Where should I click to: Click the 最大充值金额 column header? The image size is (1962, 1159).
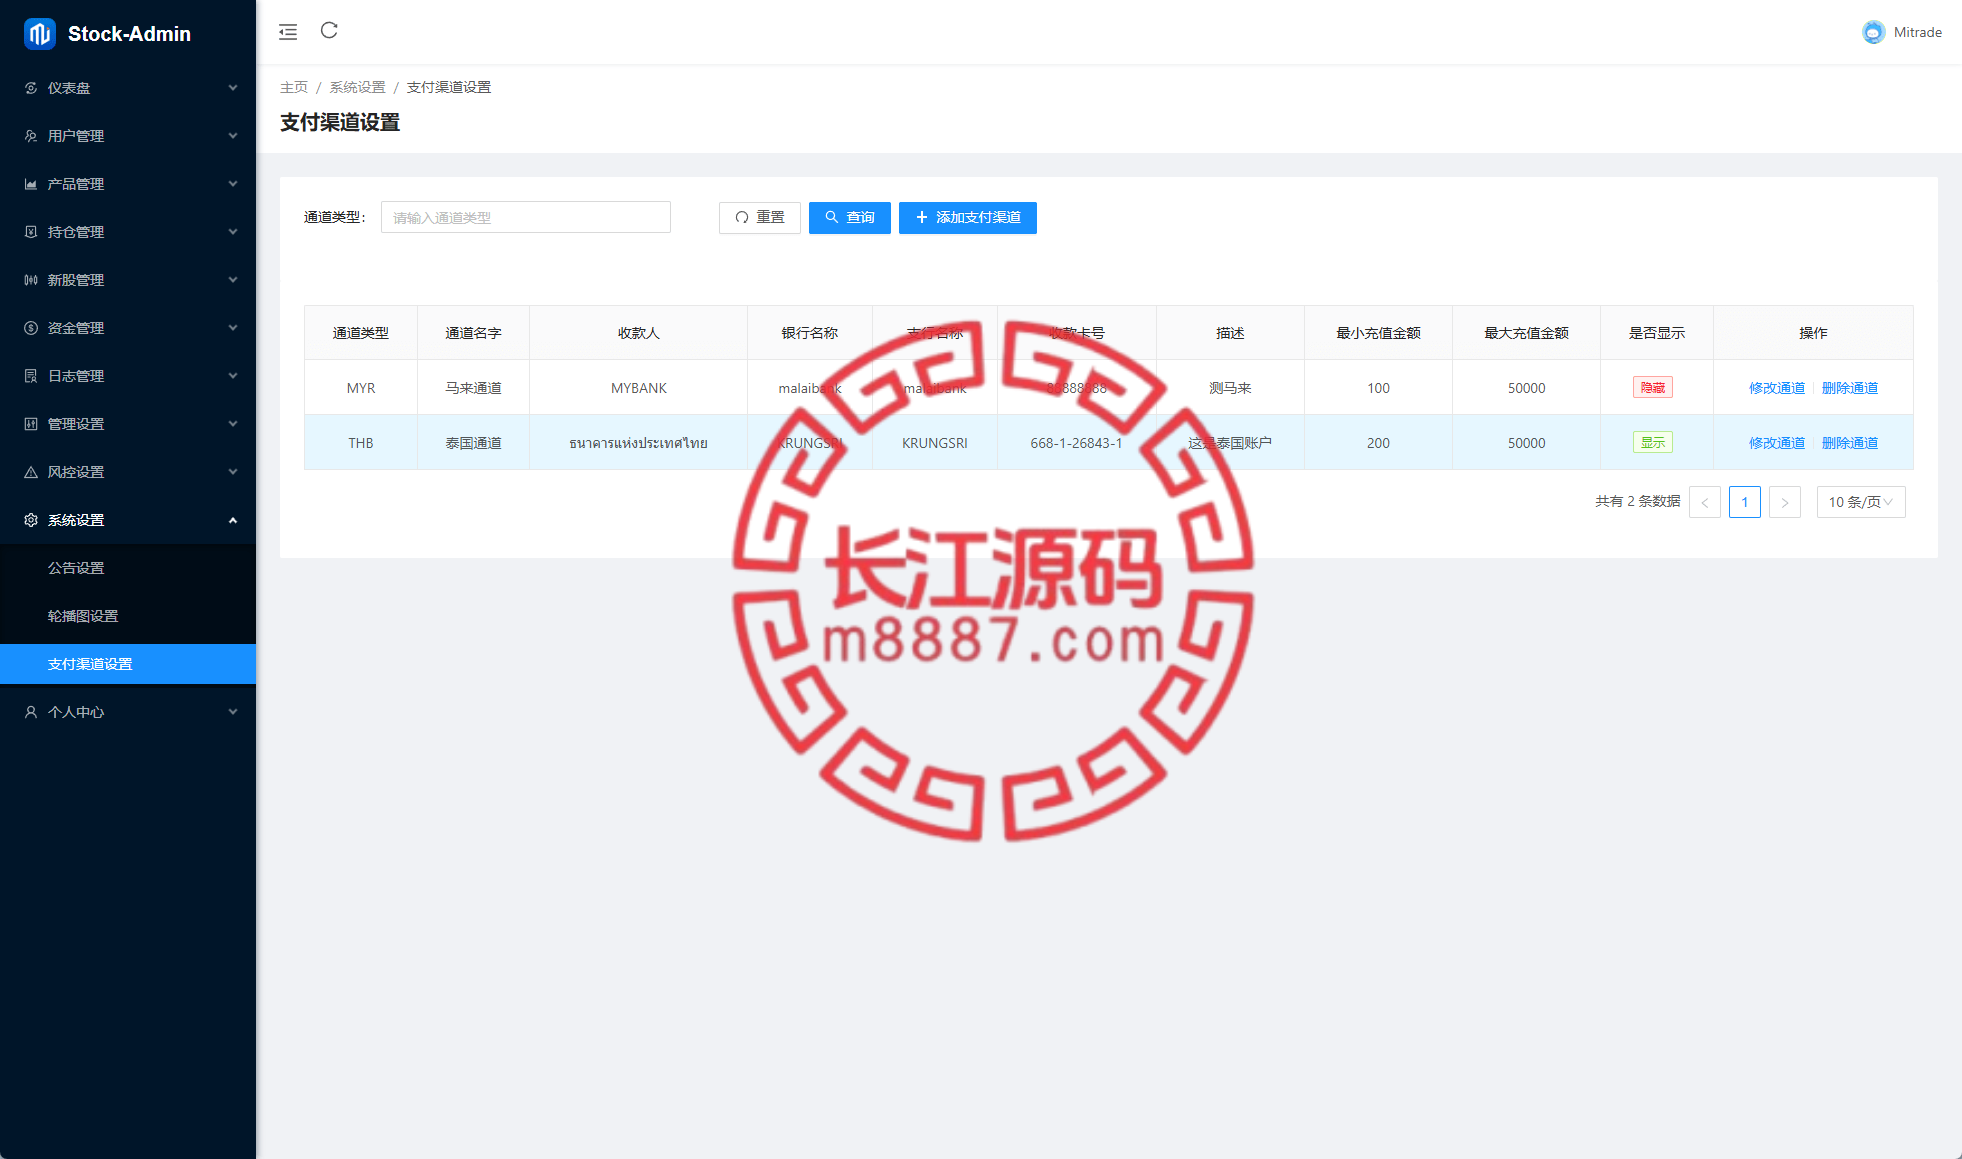click(x=1526, y=333)
